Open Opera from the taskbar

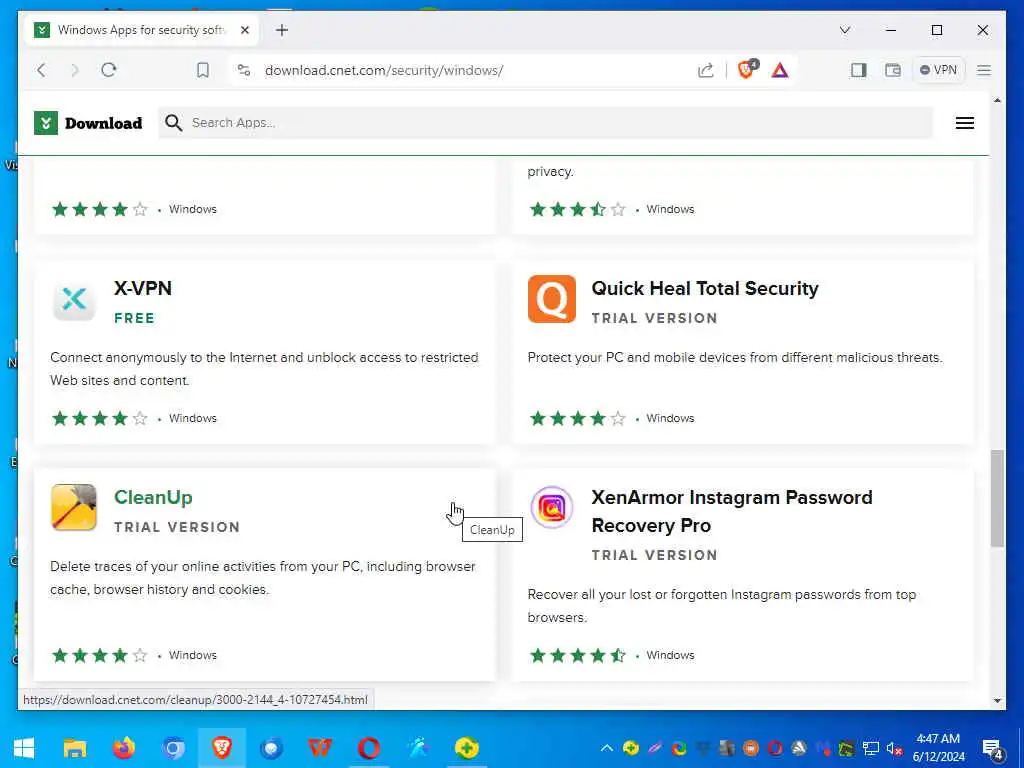tap(368, 748)
